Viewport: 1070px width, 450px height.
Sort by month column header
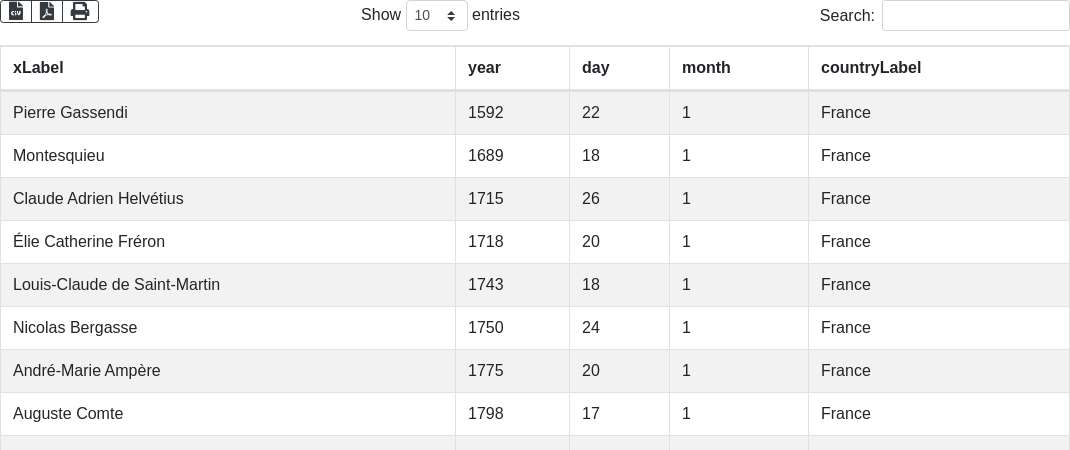[739, 68]
